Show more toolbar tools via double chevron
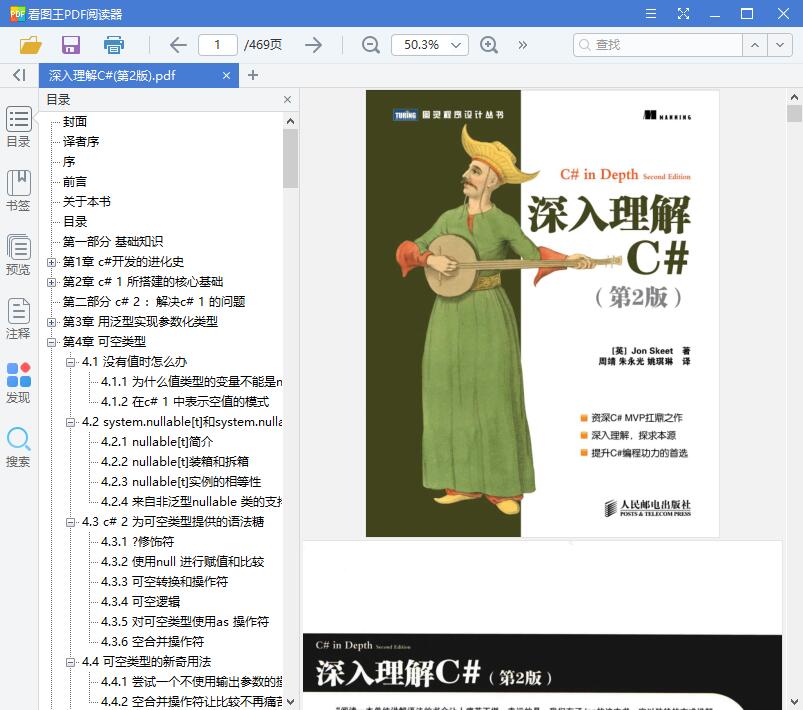Screen dimensions: 803x710 522,45
